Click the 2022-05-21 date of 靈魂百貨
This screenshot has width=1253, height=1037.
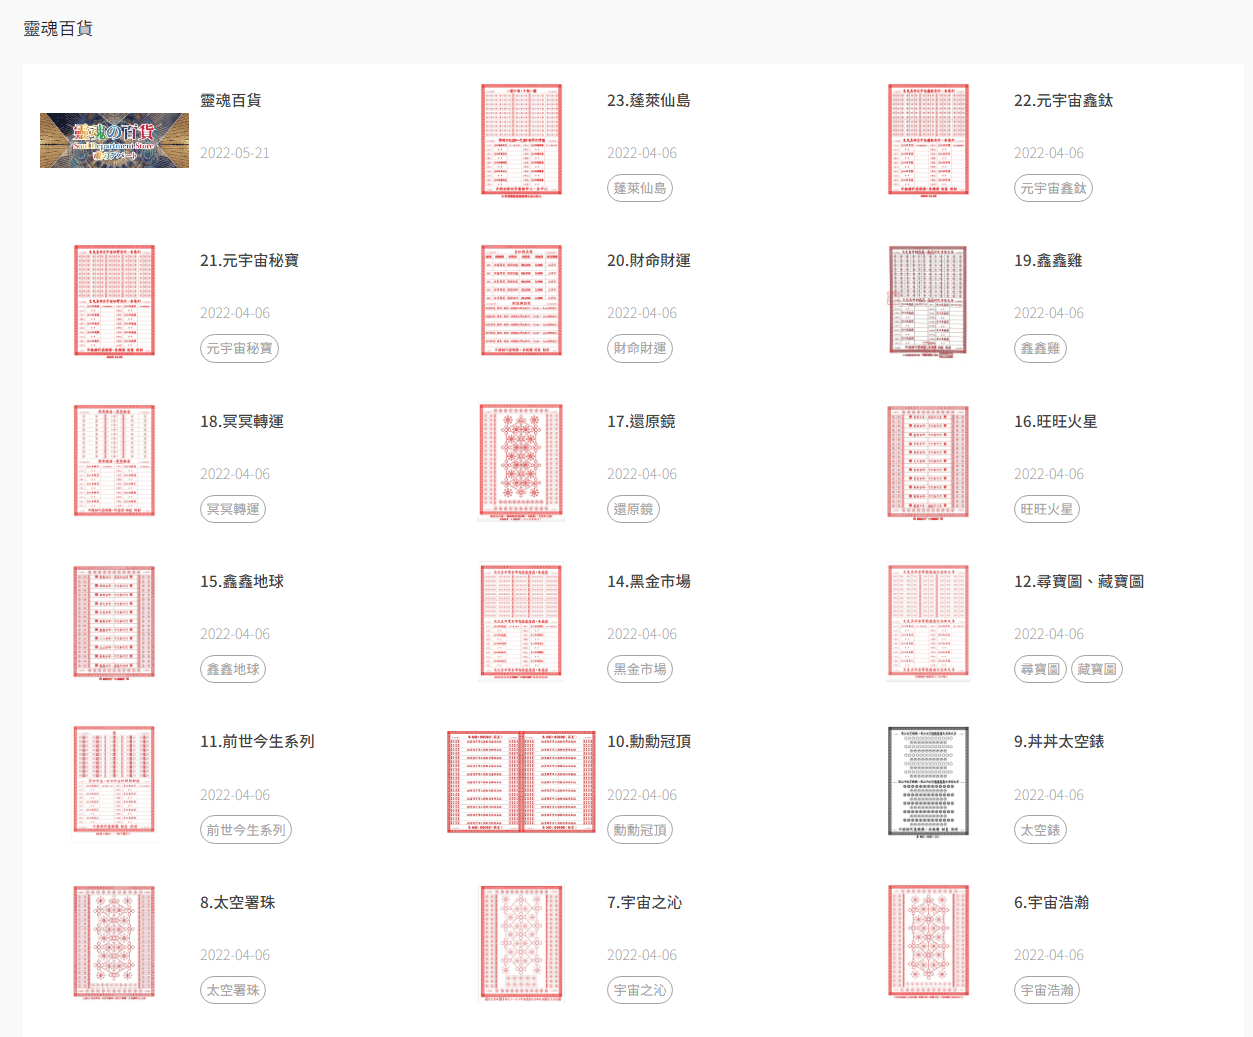235,153
